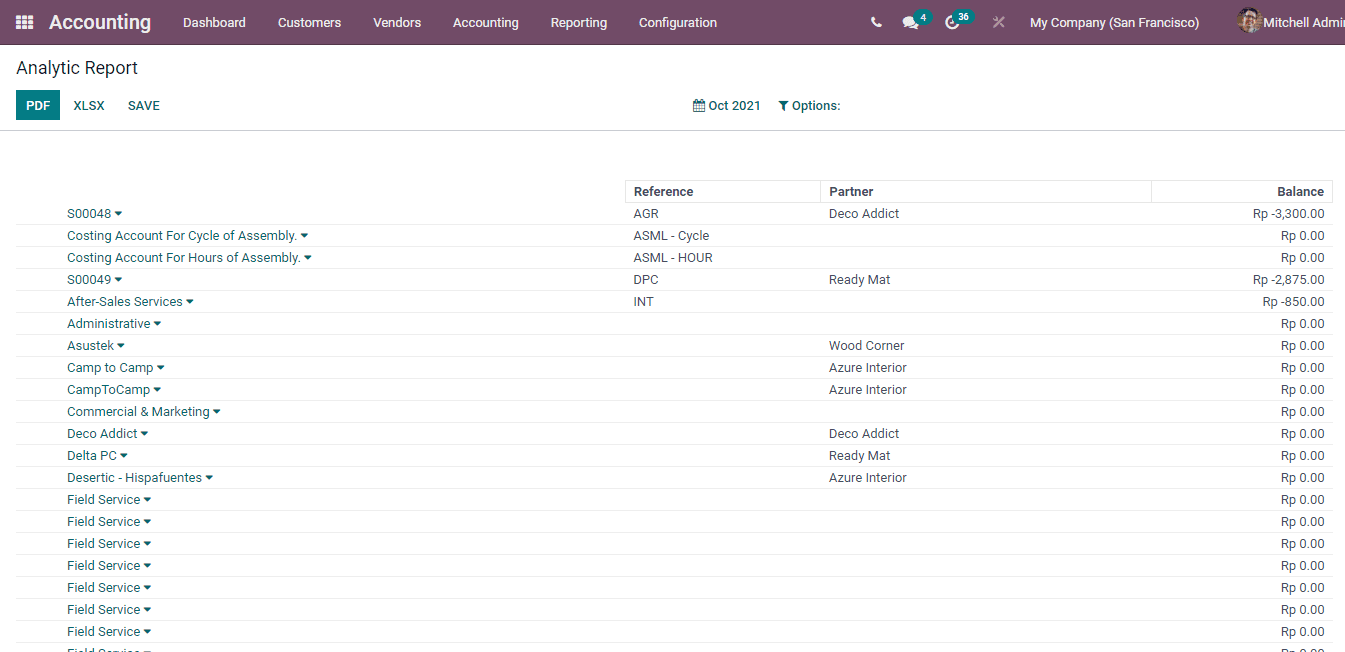
Task: Expand the Costing Account For Cycle dropdown
Action: 305,235
